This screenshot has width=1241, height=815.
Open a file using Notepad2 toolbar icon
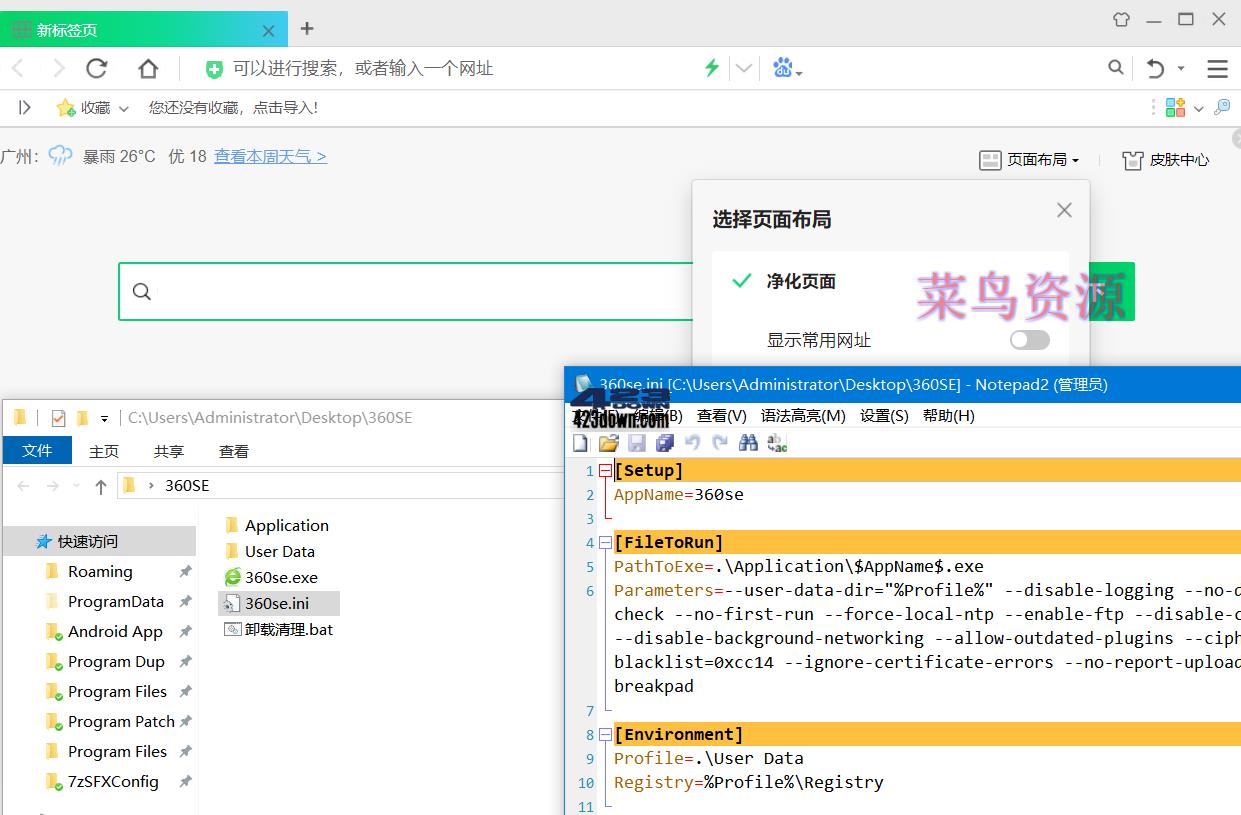pos(609,443)
